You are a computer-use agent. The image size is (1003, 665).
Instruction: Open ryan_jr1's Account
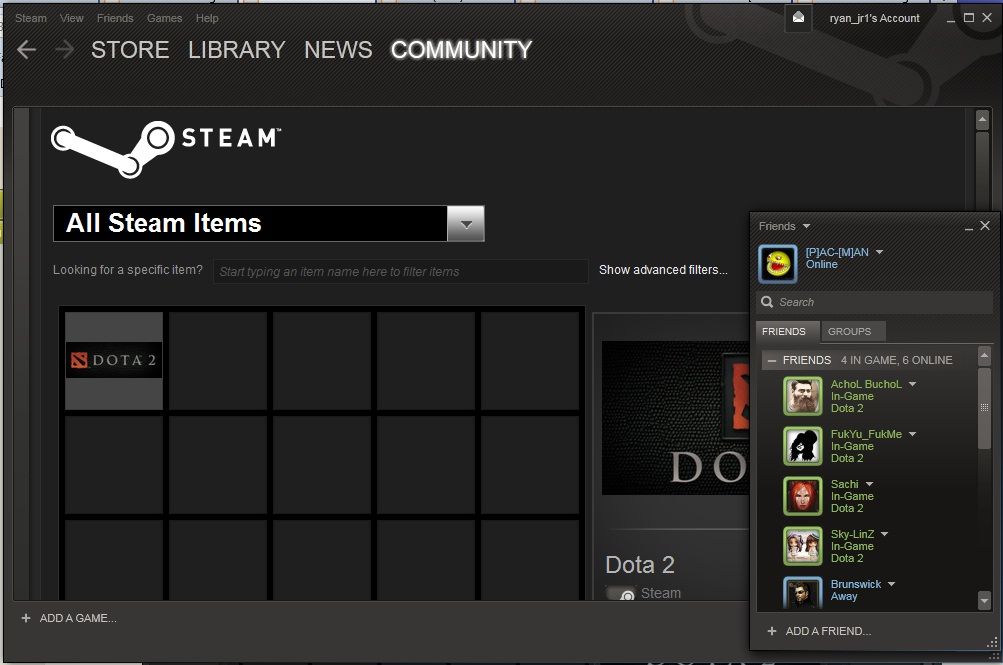click(874, 18)
